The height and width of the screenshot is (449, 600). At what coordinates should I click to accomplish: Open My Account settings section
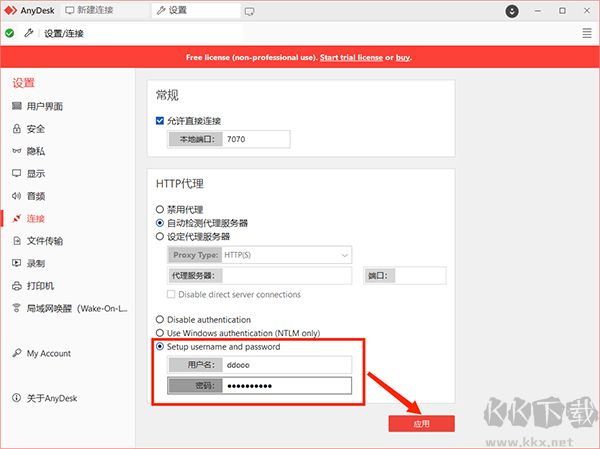49,353
